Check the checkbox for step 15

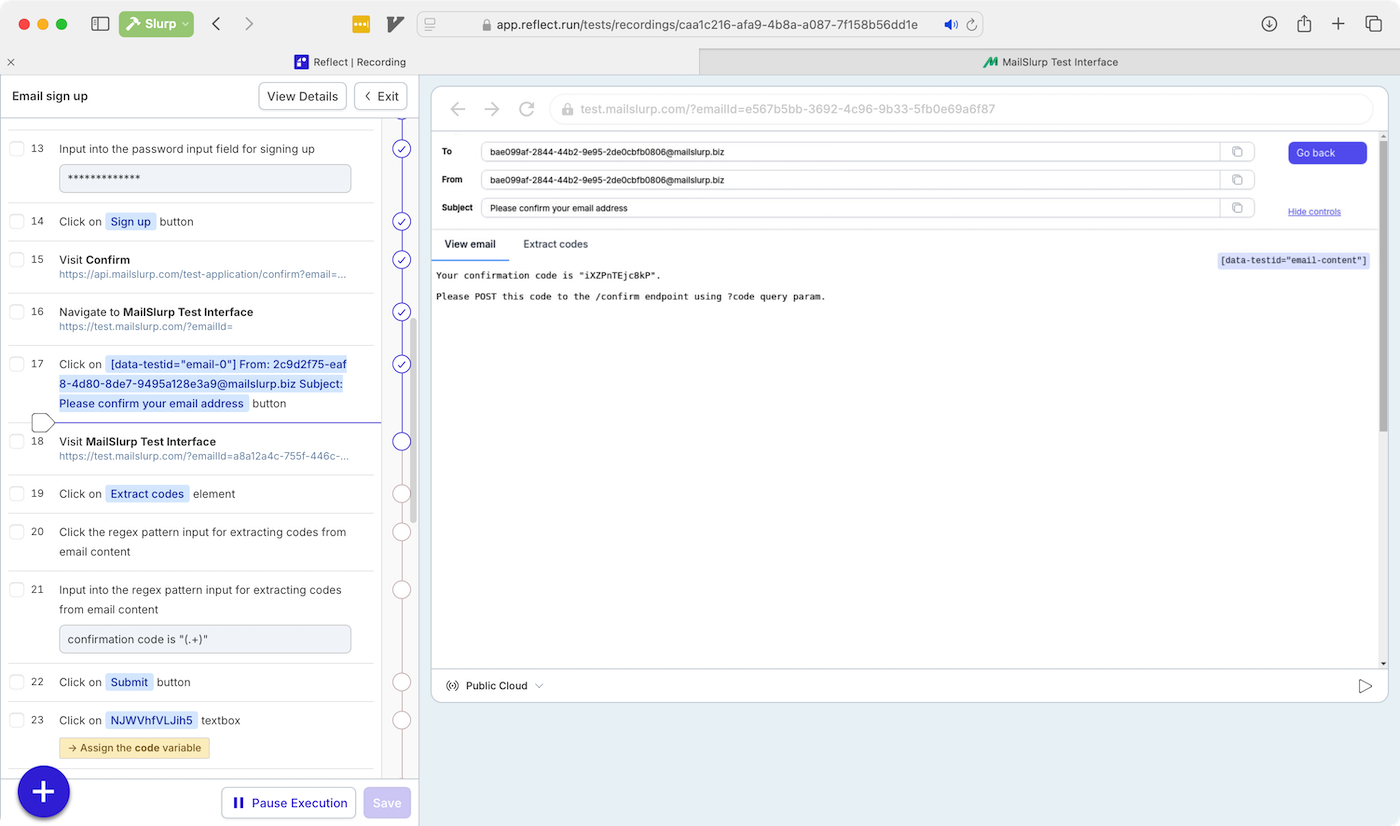tap(17, 259)
